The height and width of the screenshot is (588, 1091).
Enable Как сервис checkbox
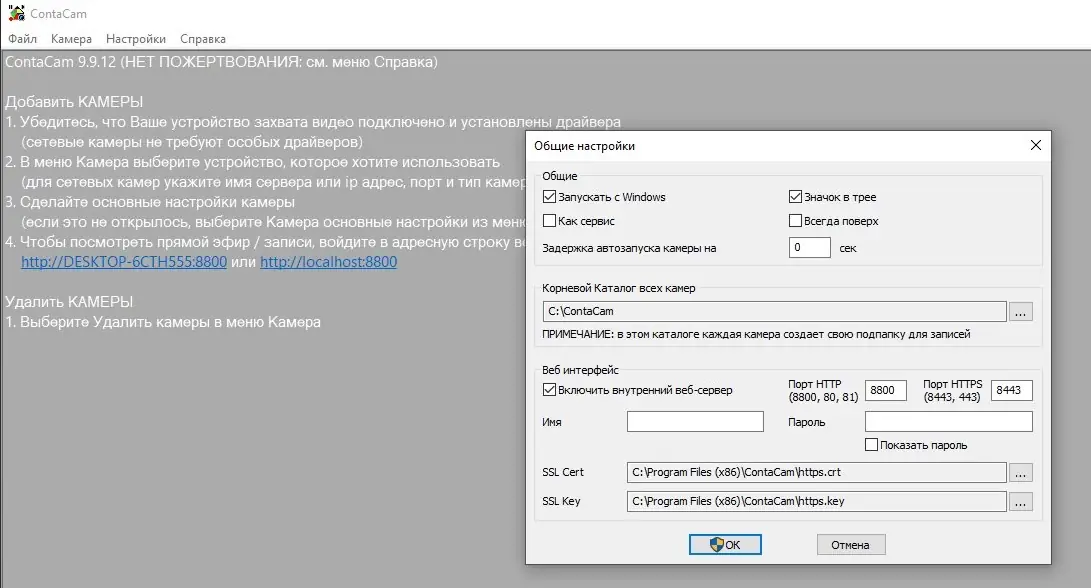pyautogui.click(x=549, y=220)
